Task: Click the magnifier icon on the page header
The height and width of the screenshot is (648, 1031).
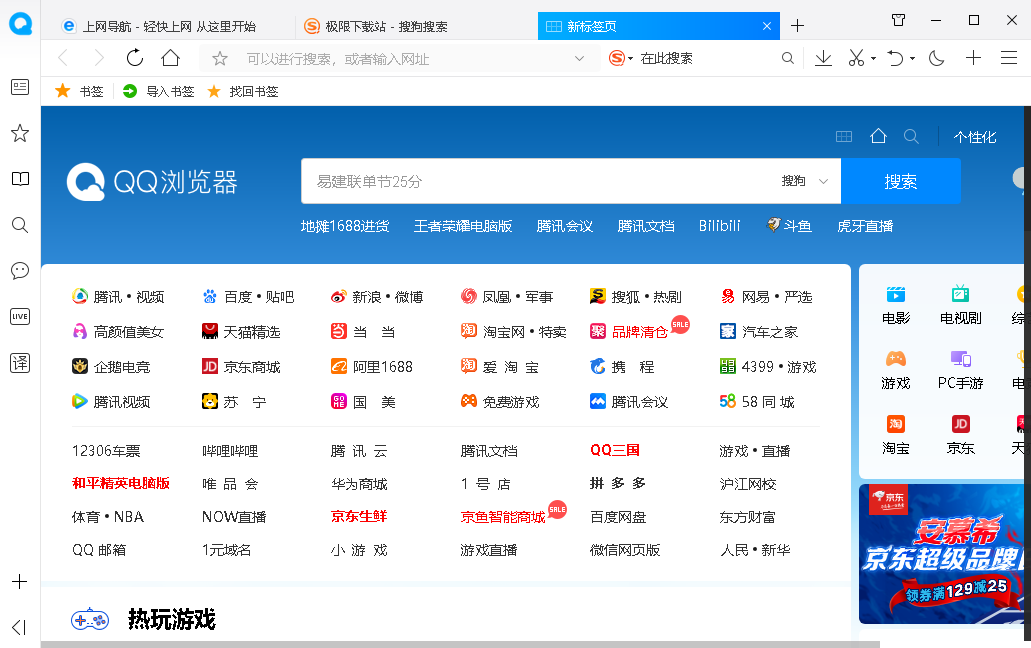Action: point(911,136)
